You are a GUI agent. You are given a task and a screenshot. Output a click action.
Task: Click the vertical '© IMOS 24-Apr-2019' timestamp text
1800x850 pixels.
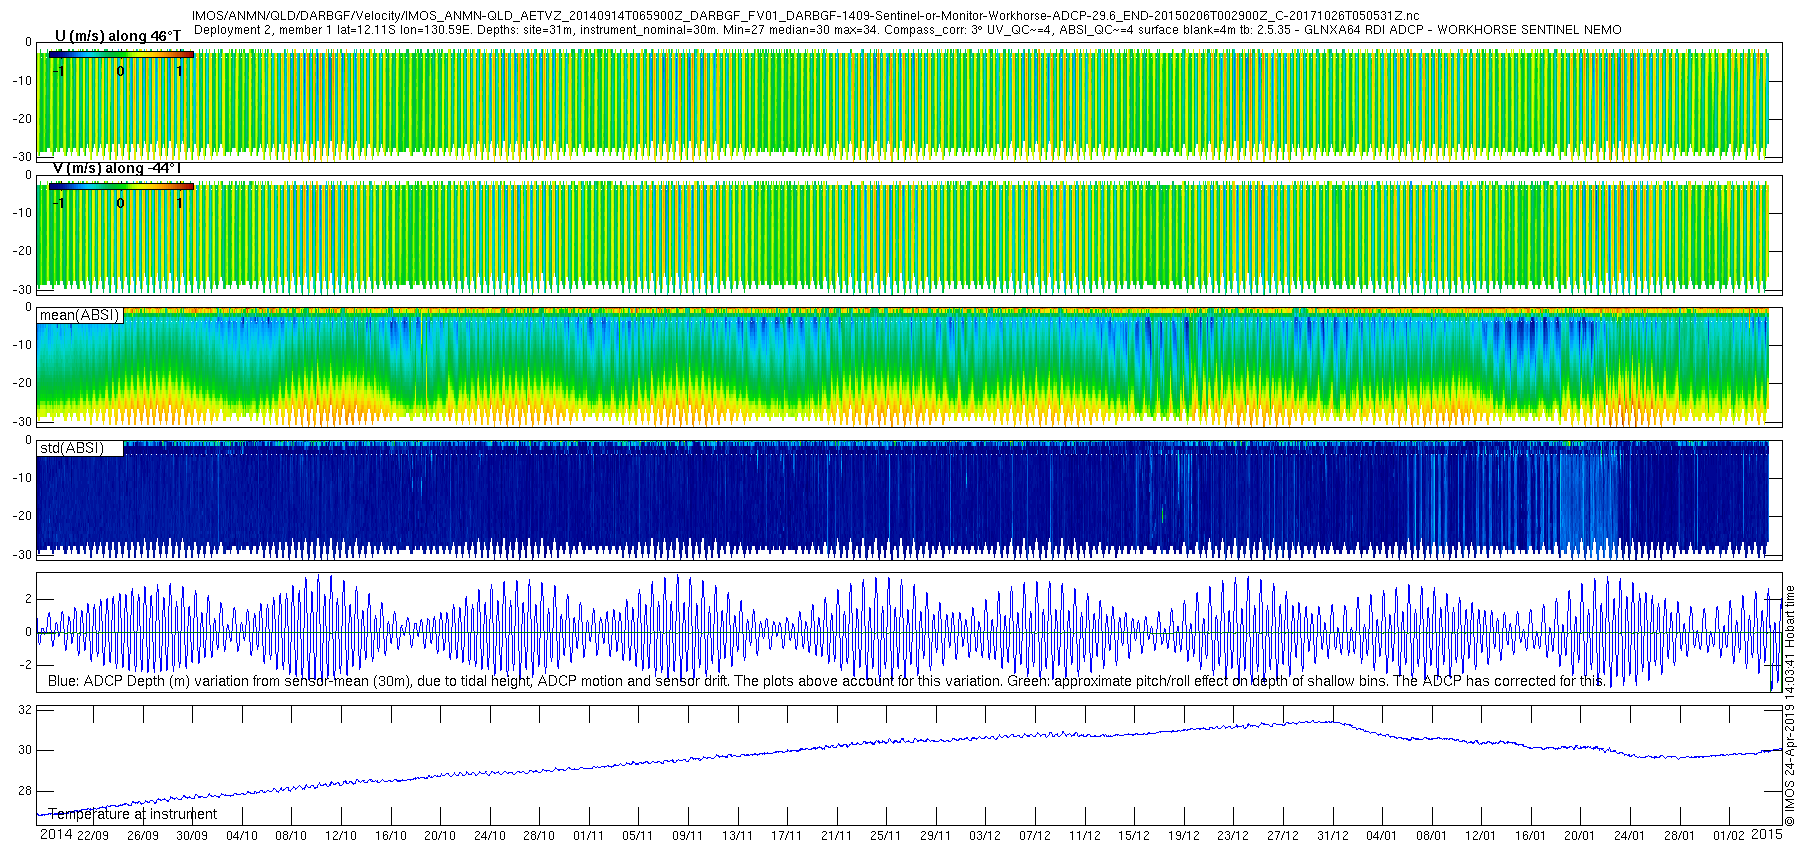point(1790,706)
